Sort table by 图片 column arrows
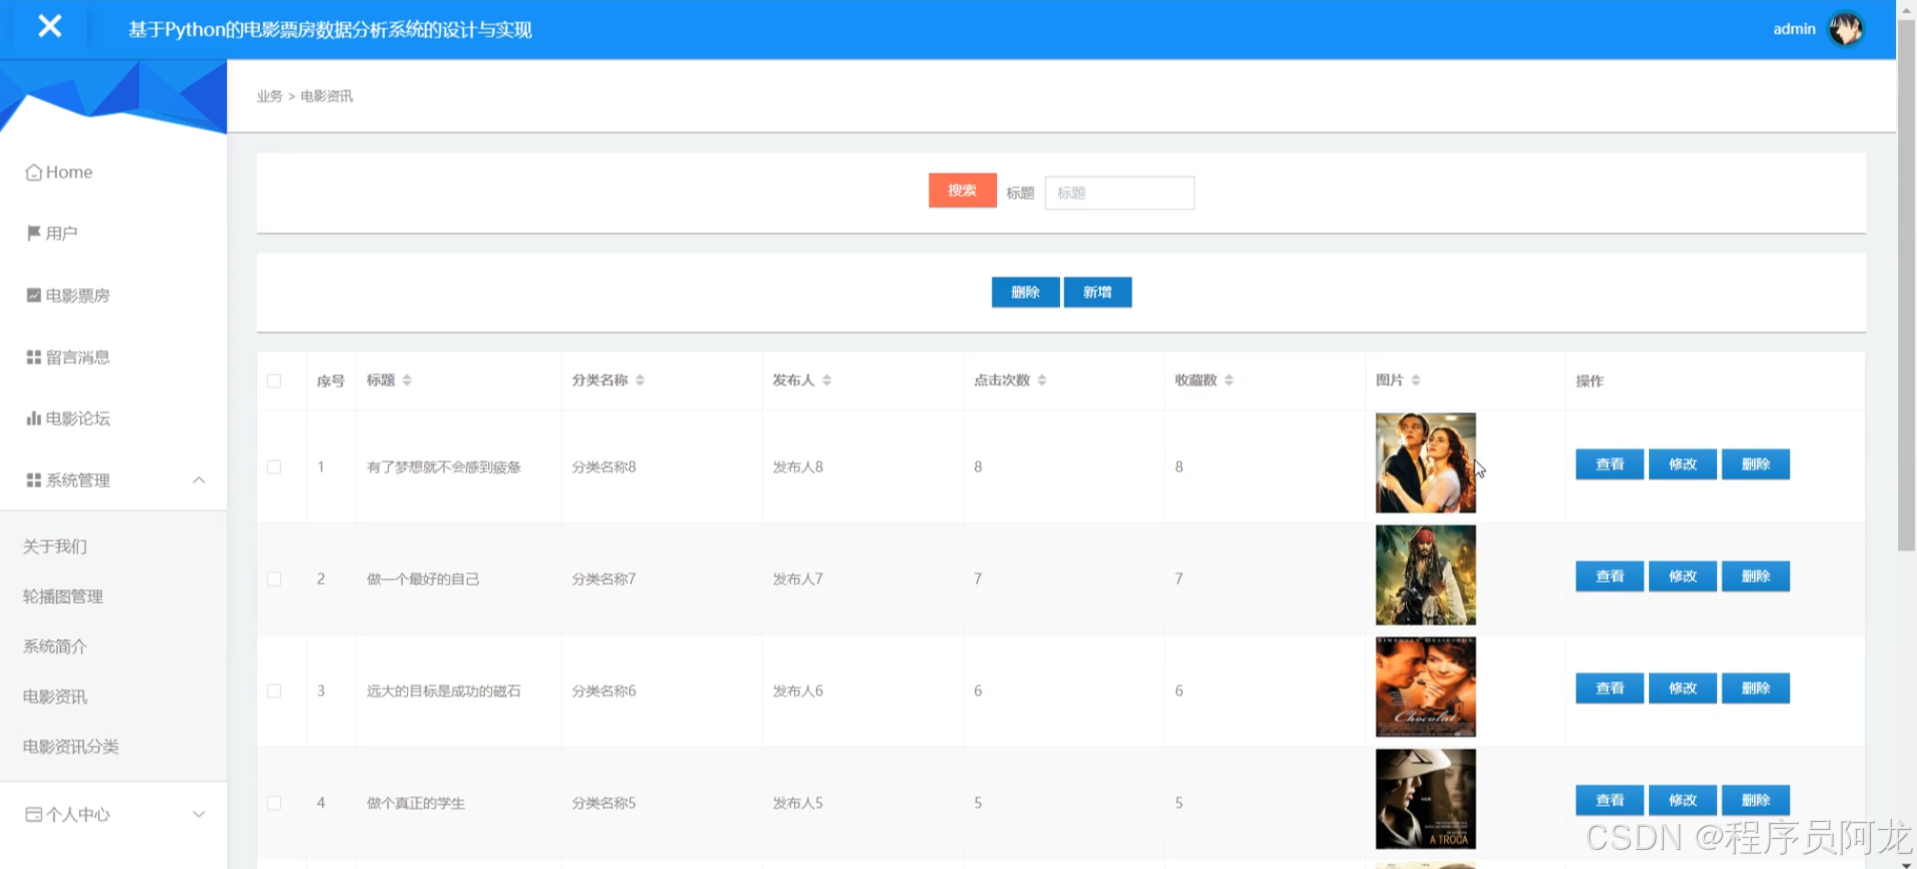 coord(1416,380)
